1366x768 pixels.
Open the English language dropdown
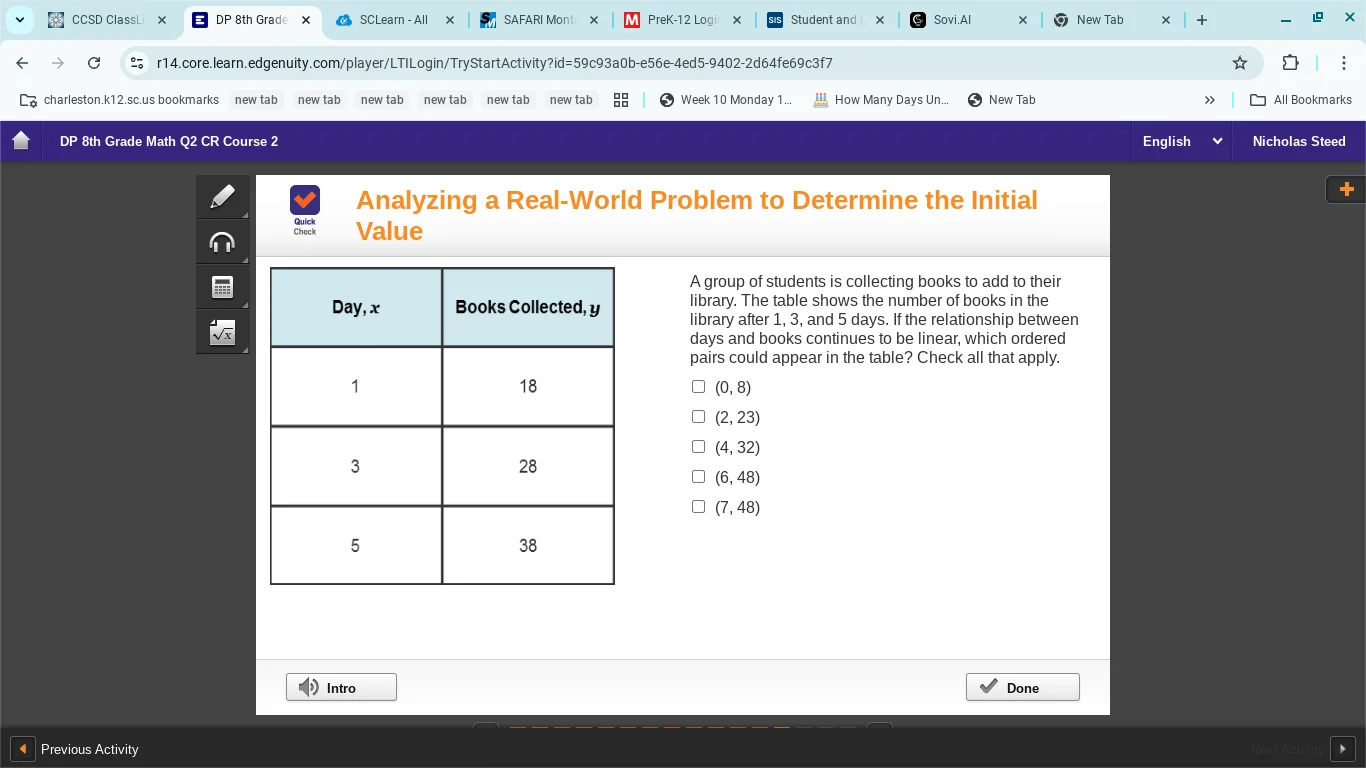(x=1182, y=141)
